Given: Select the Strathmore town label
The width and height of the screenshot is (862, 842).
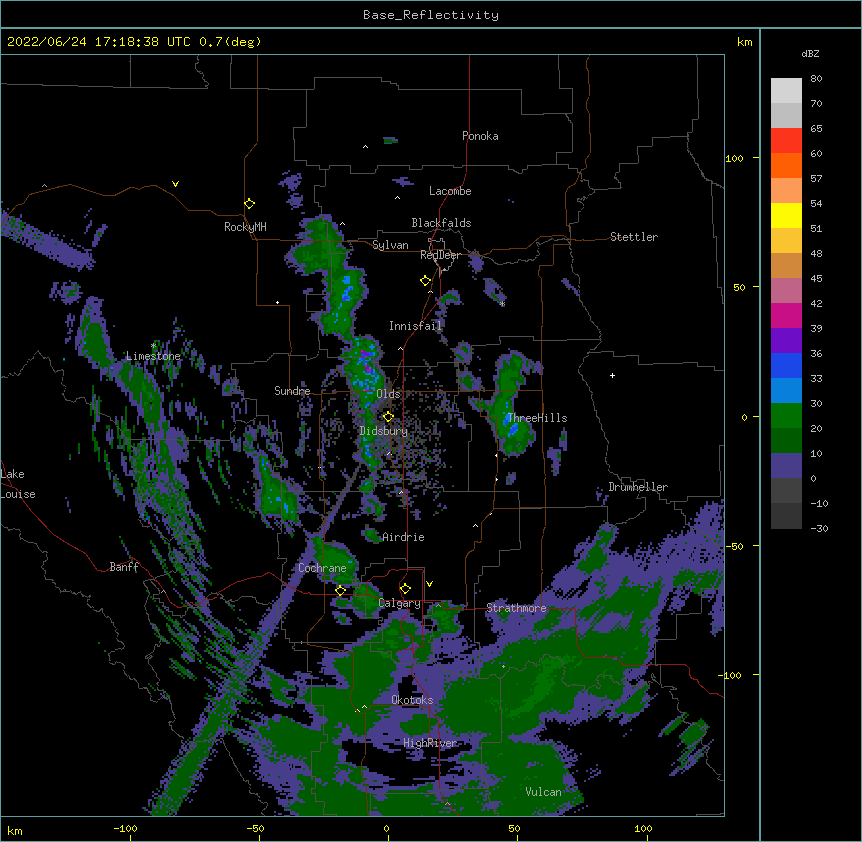Looking at the screenshot, I should point(516,608).
